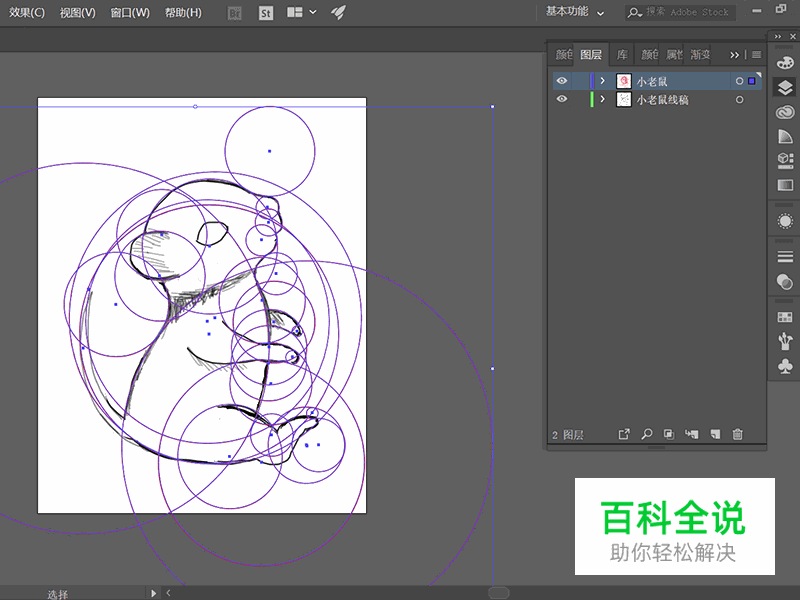Select the Layers panel icon in the dock

(784, 86)
